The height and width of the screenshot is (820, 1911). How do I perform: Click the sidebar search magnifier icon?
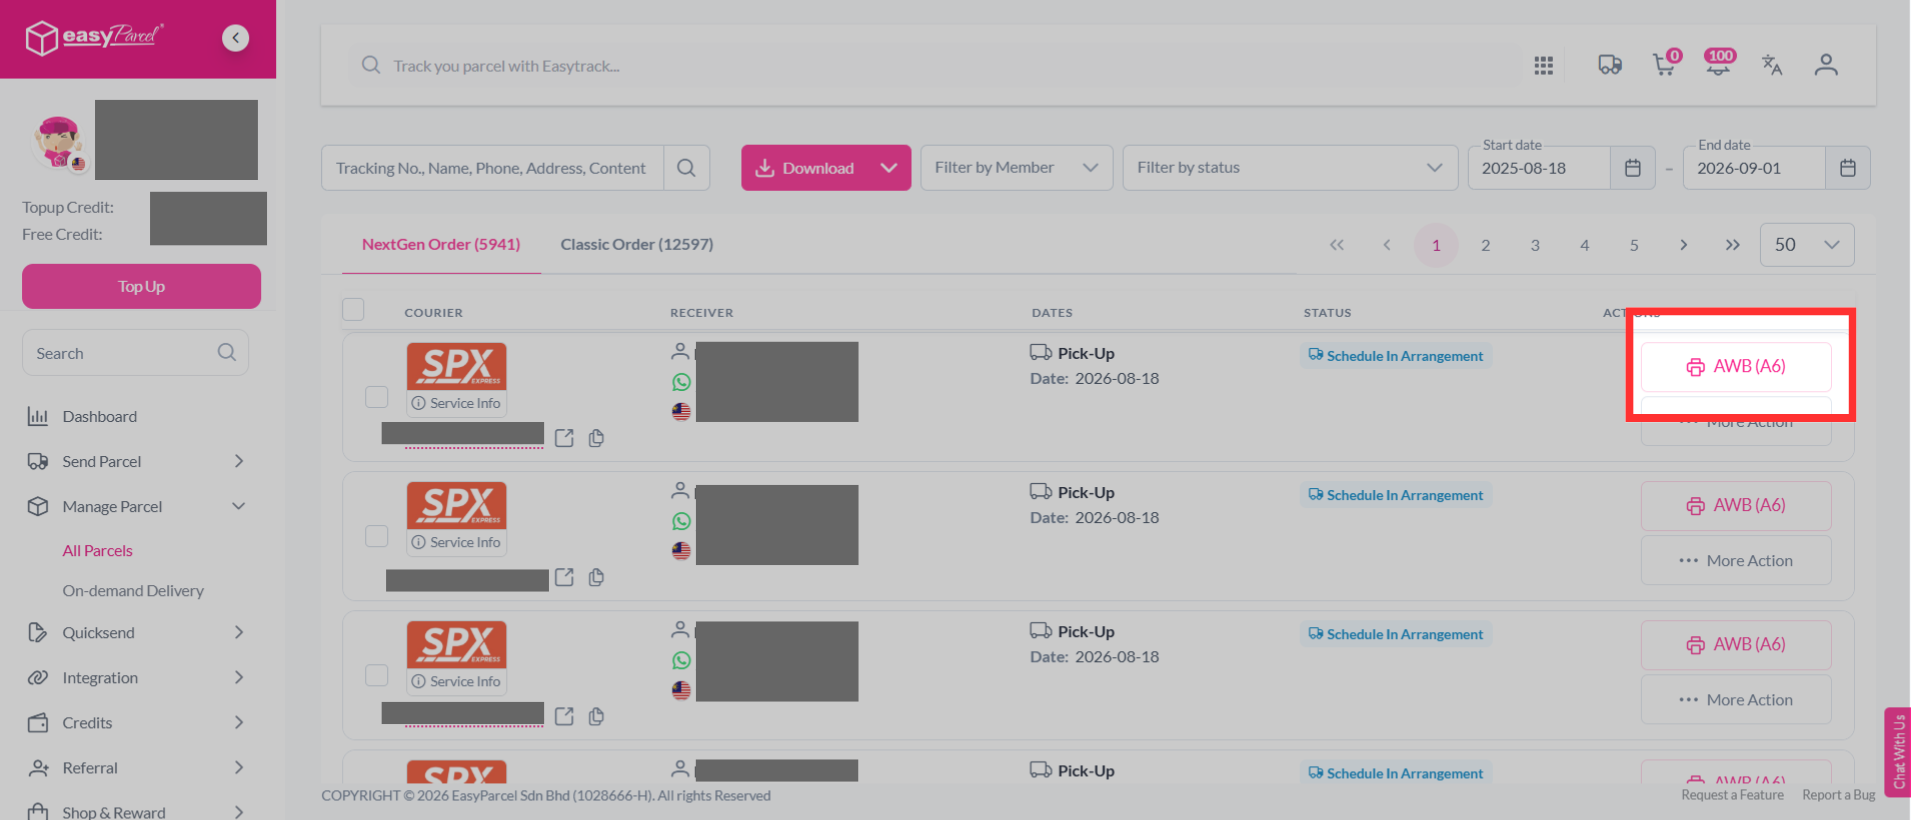[x=227, y=353]
